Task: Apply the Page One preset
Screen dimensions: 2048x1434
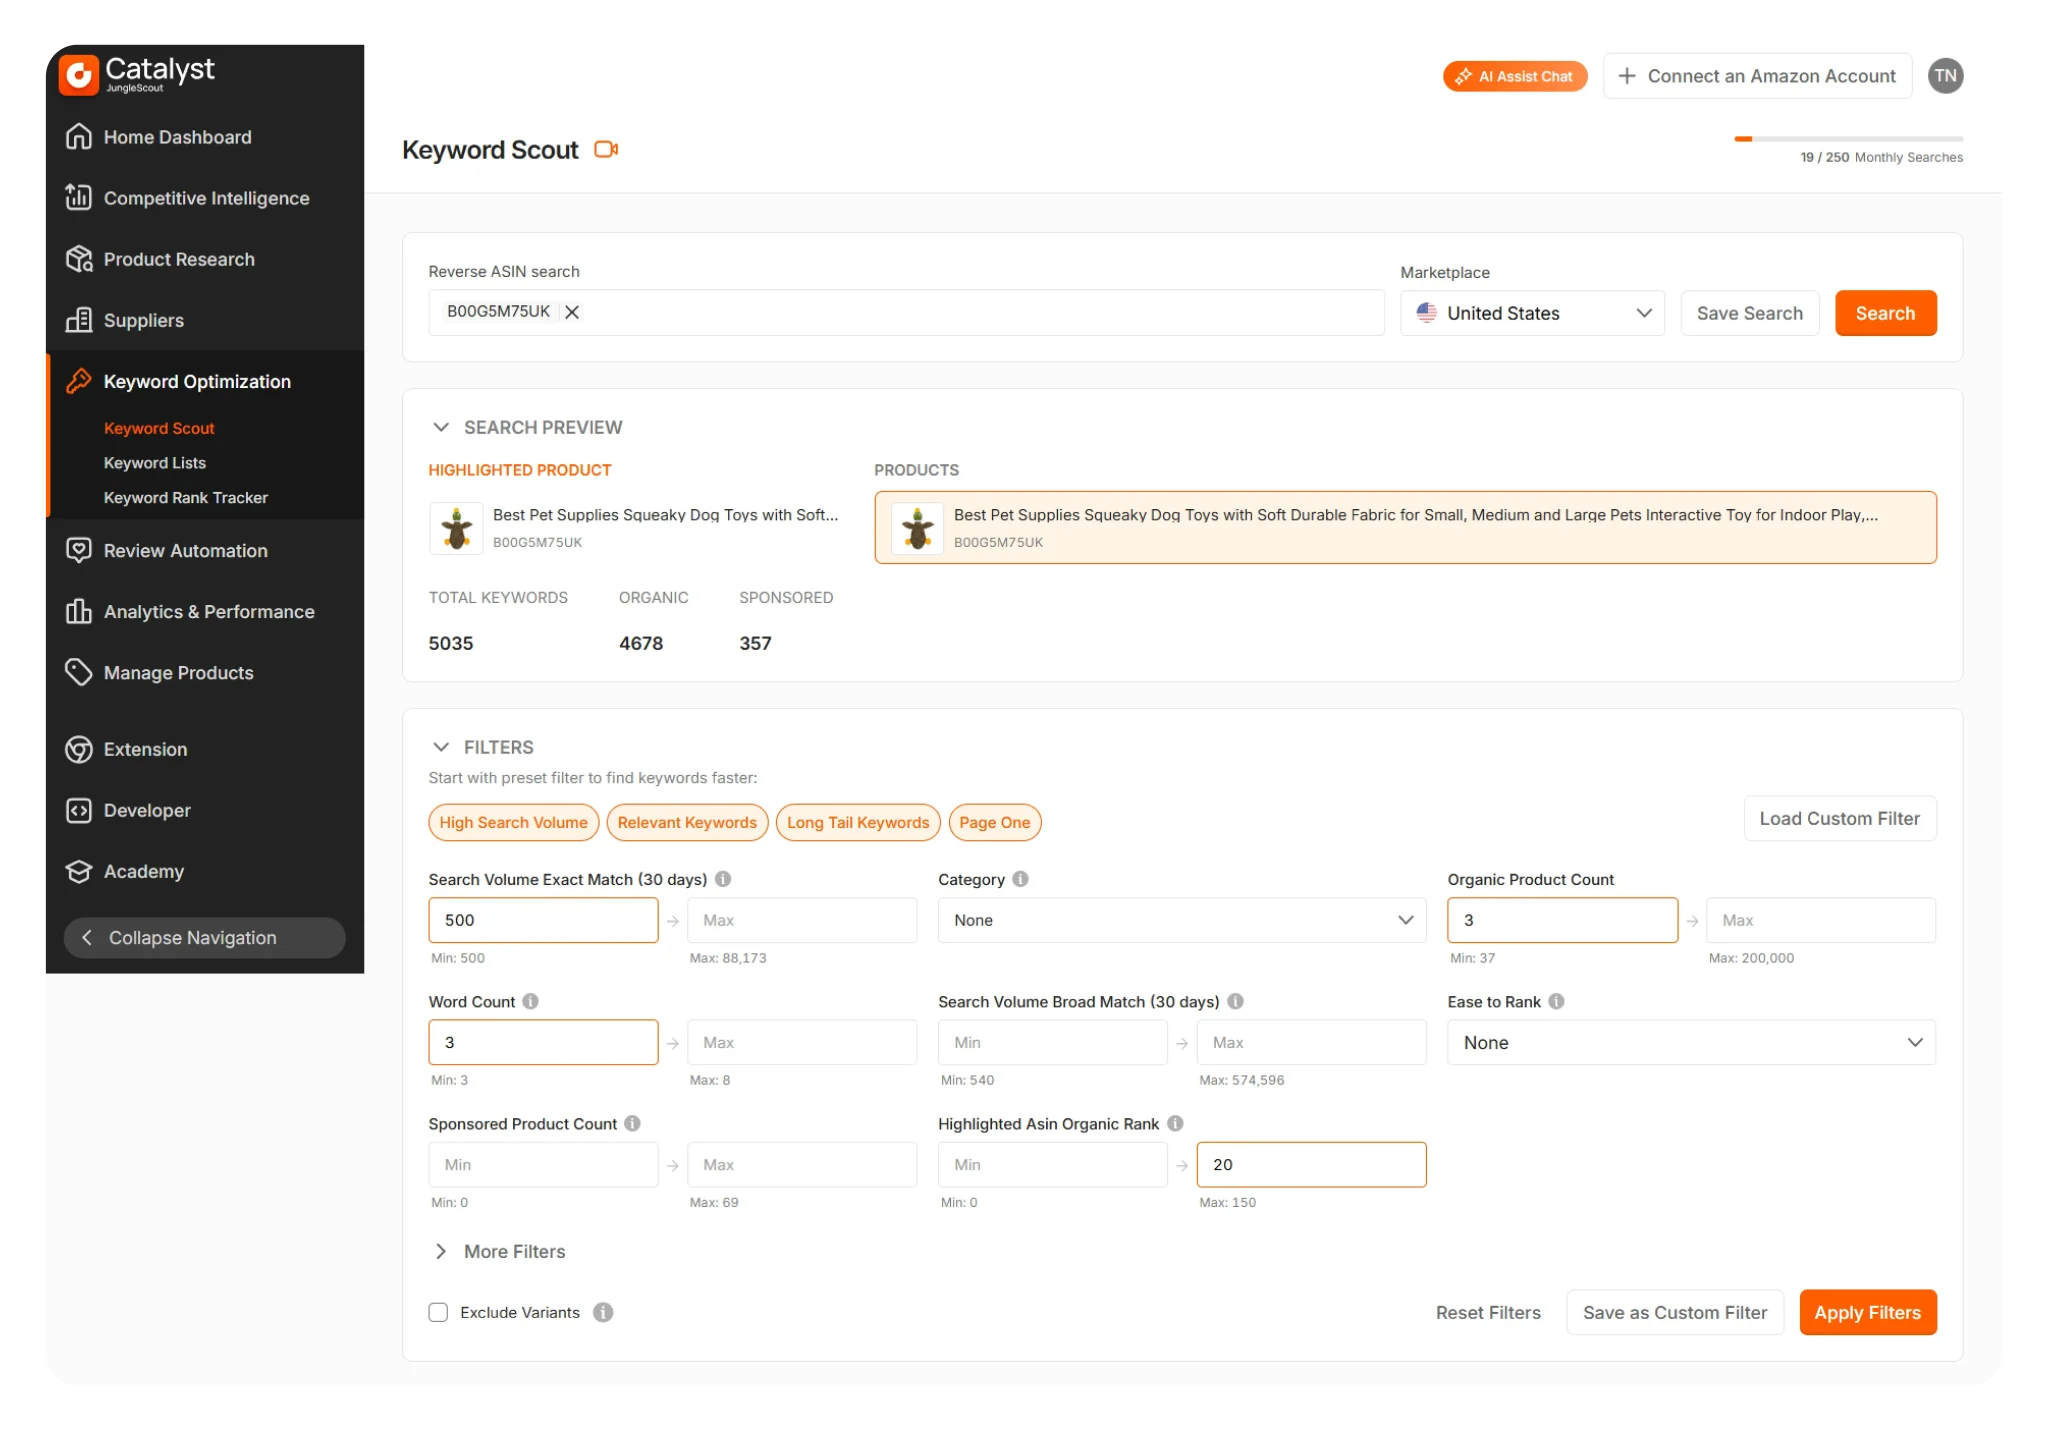Action: pyautogui.click(x=995, y=822)
